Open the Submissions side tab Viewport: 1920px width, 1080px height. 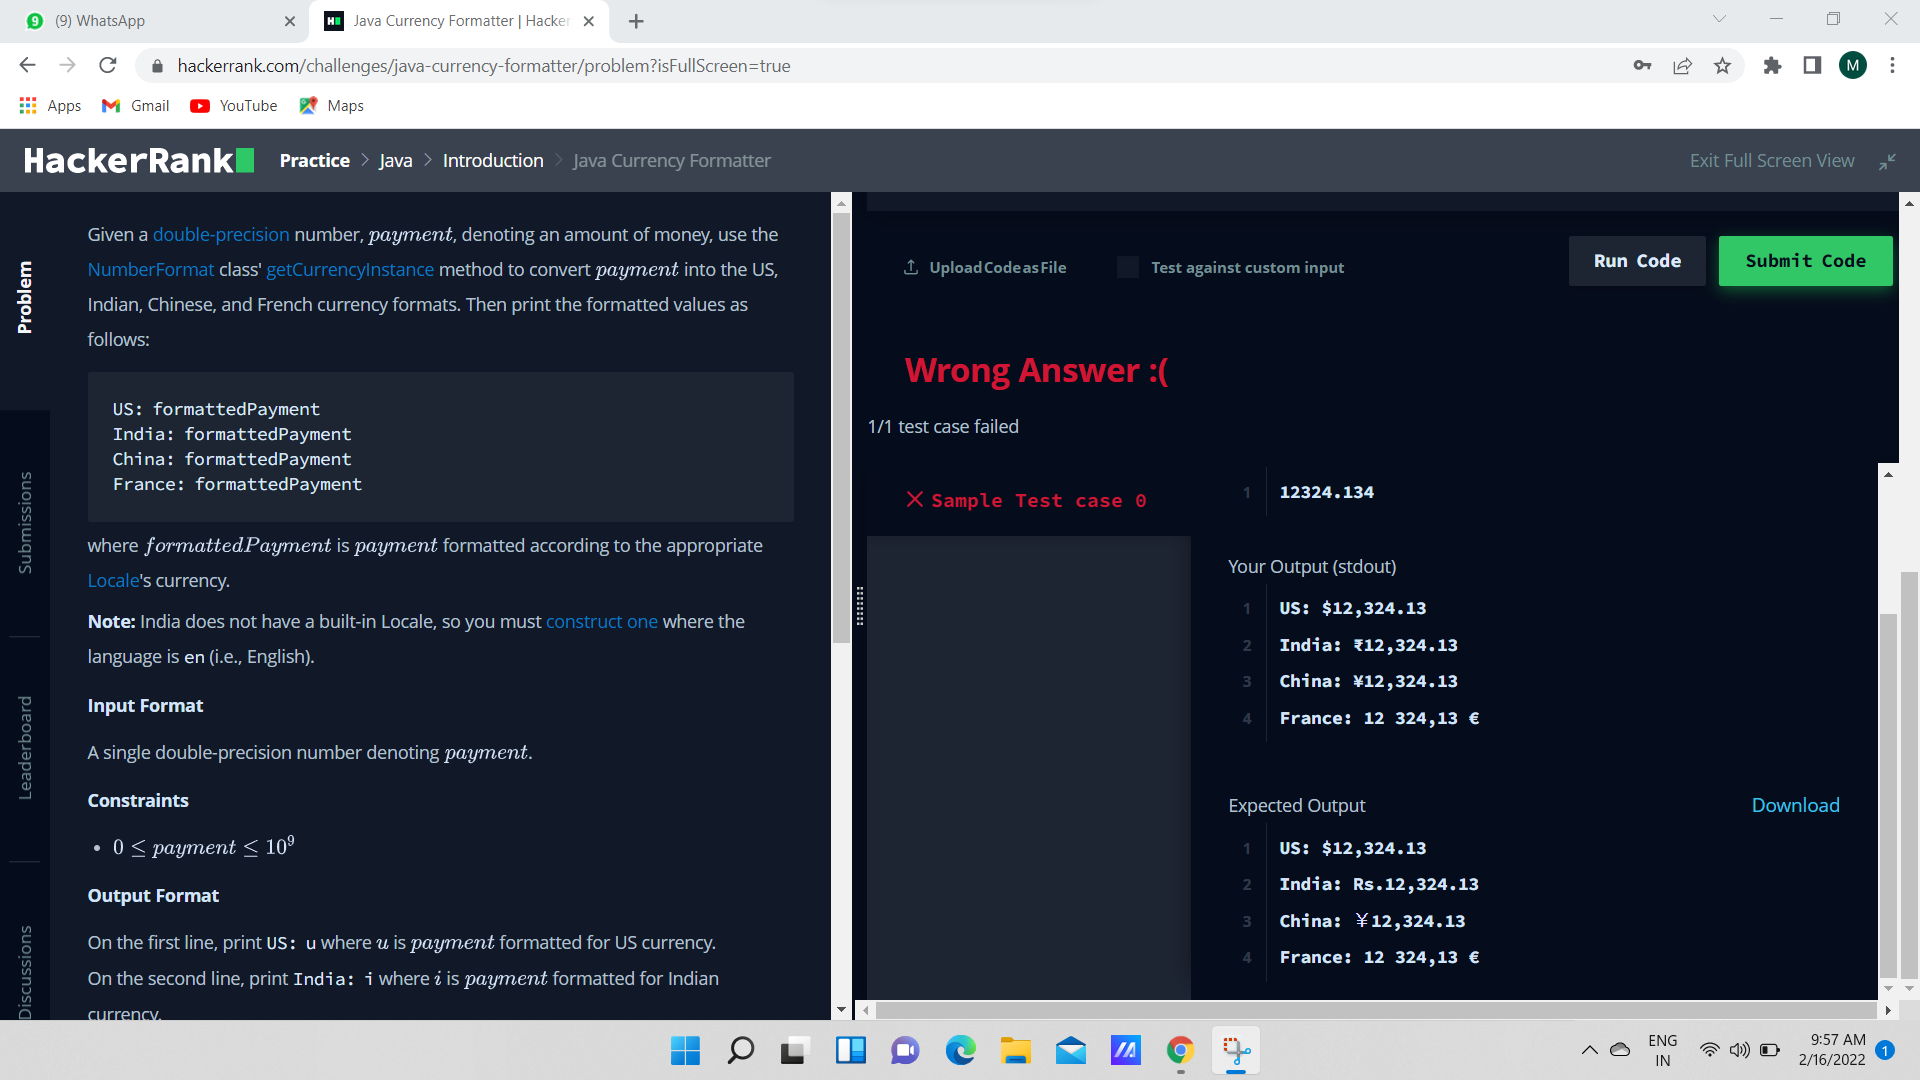coord(25,522)
